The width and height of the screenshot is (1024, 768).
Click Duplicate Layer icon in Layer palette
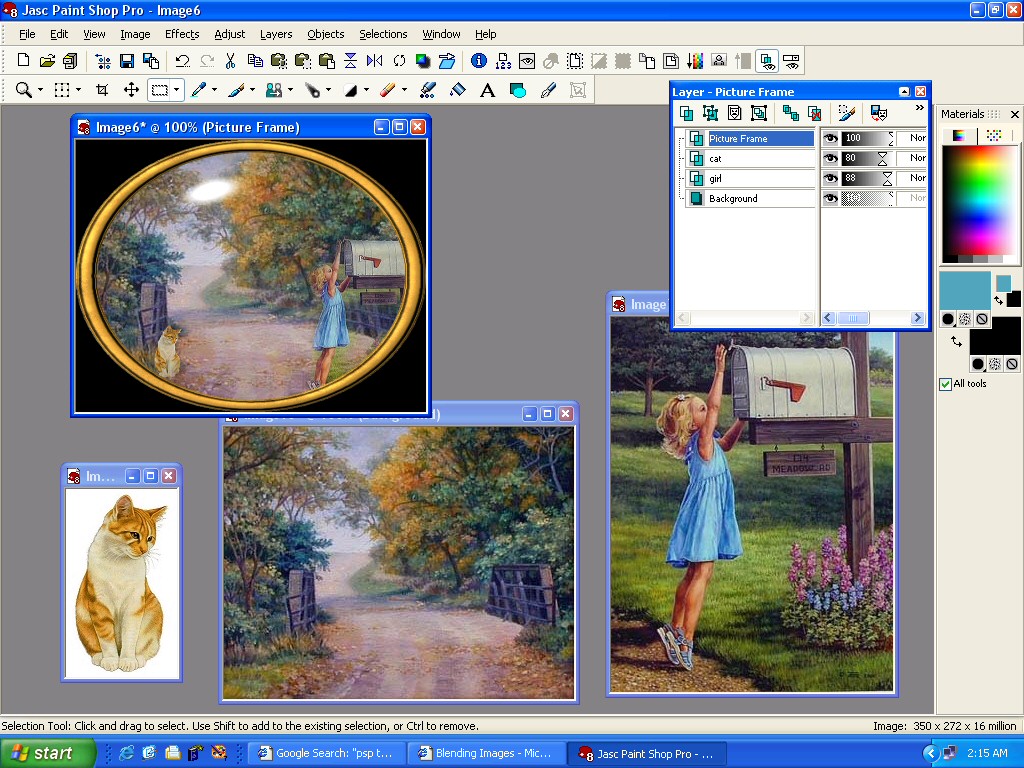pyautogui.click(x=790, y=113)
